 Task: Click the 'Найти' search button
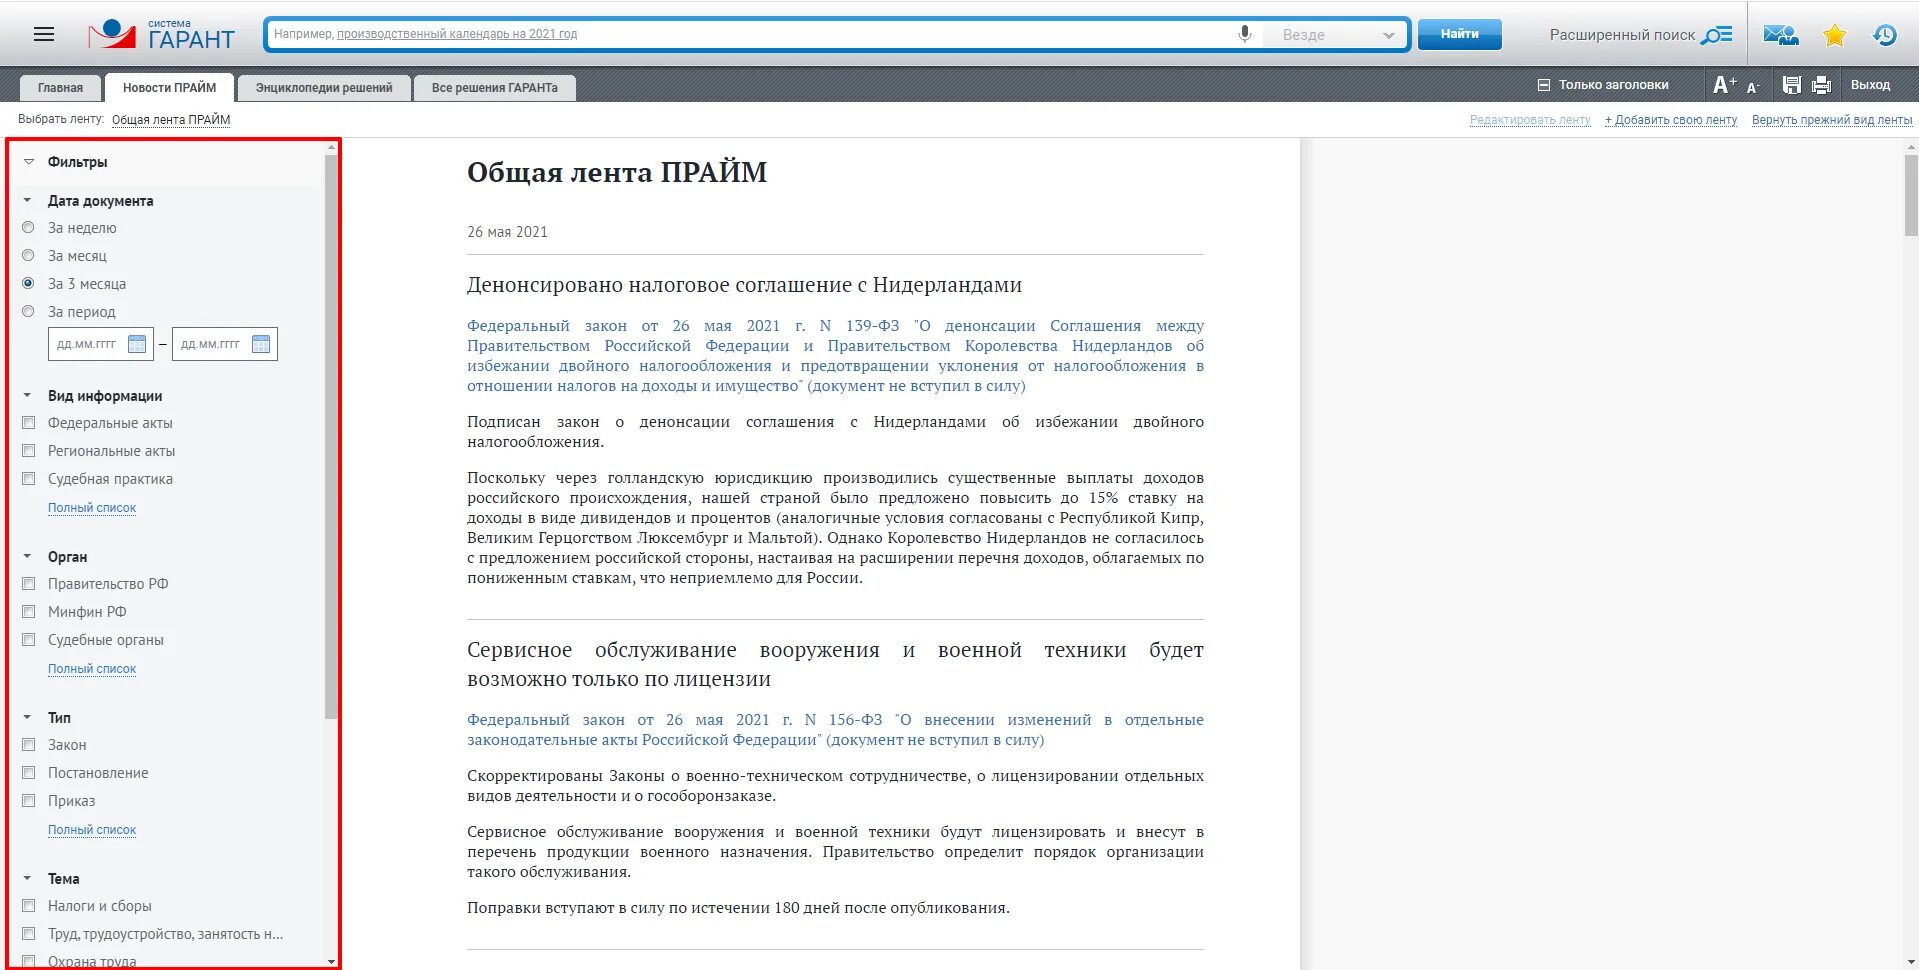(x=1460, y=34)
